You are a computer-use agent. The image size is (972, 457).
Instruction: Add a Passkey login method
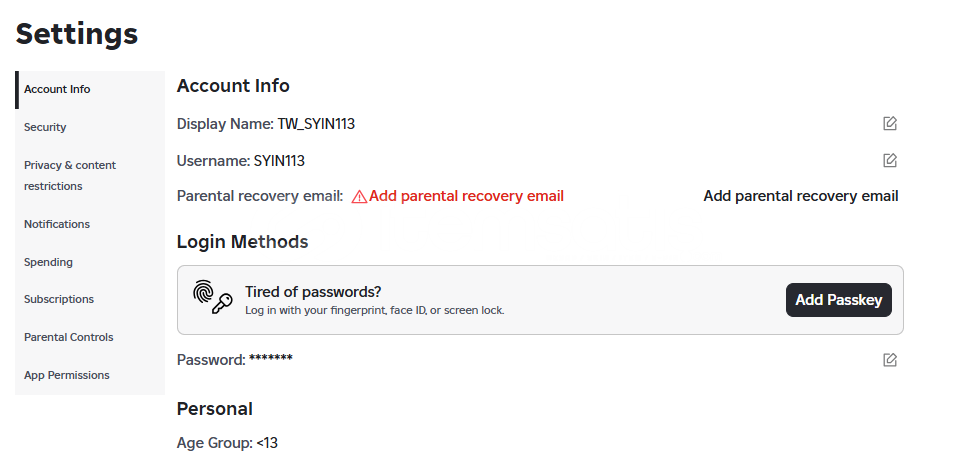pyautogui.click(x=839, y=300)
